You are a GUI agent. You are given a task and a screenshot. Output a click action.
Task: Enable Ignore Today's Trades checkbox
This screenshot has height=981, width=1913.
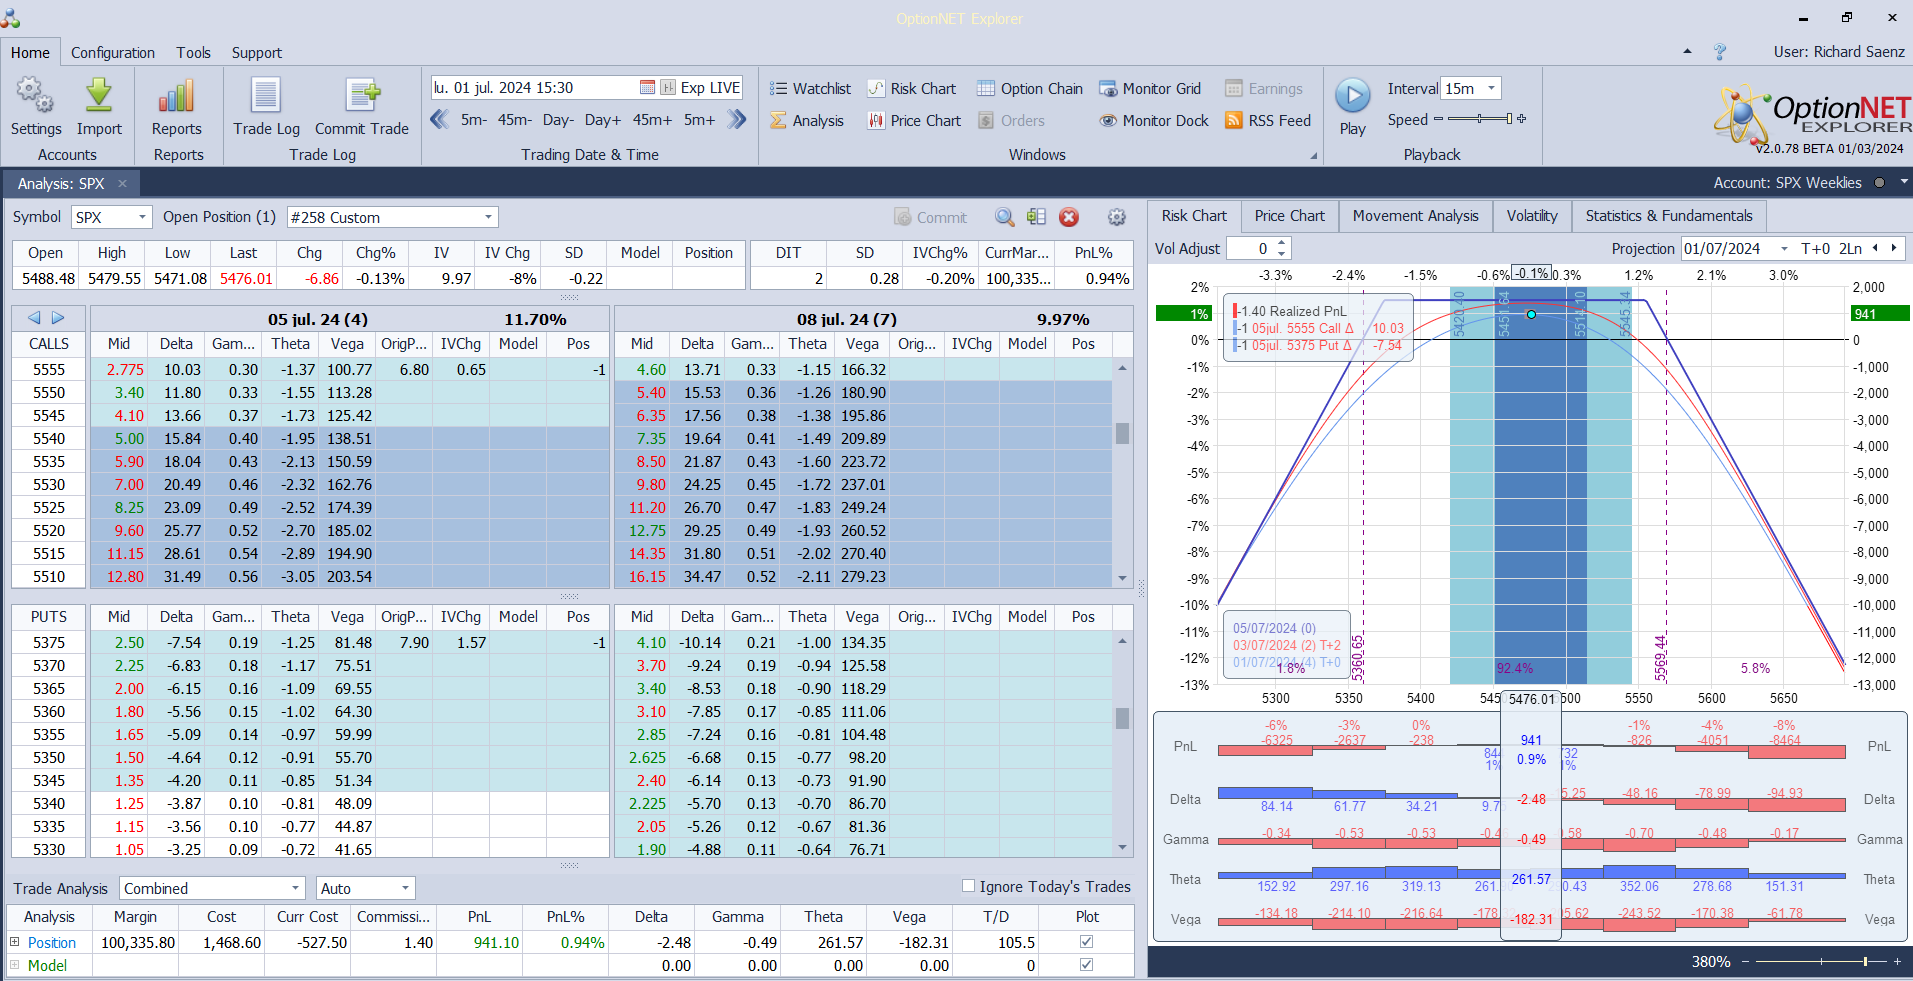(968, 886)
